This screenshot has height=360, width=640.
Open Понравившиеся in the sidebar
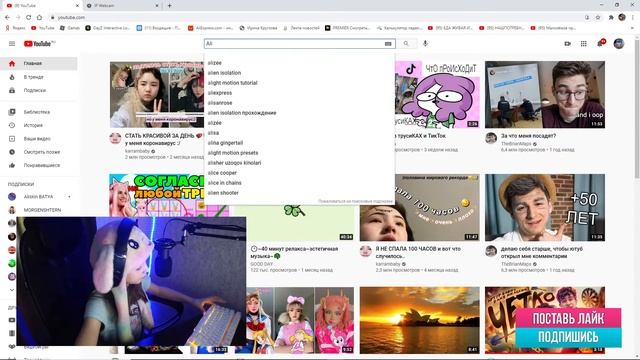(39, 165)
